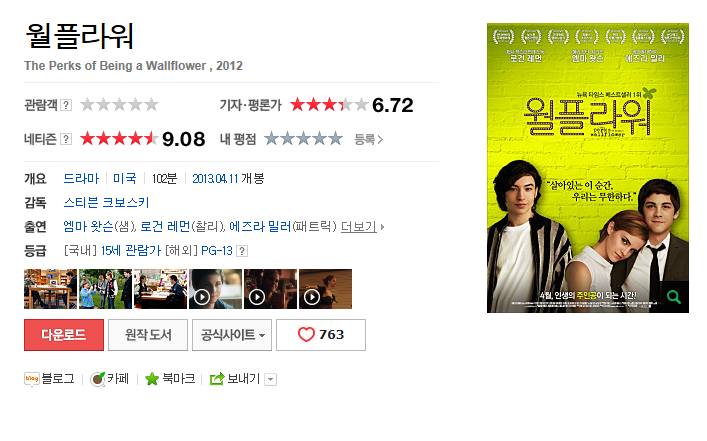The height and width of the screenshot is (441, 707).
Task: Like the movie with the heart button
Action: click(x=321, y=335)
